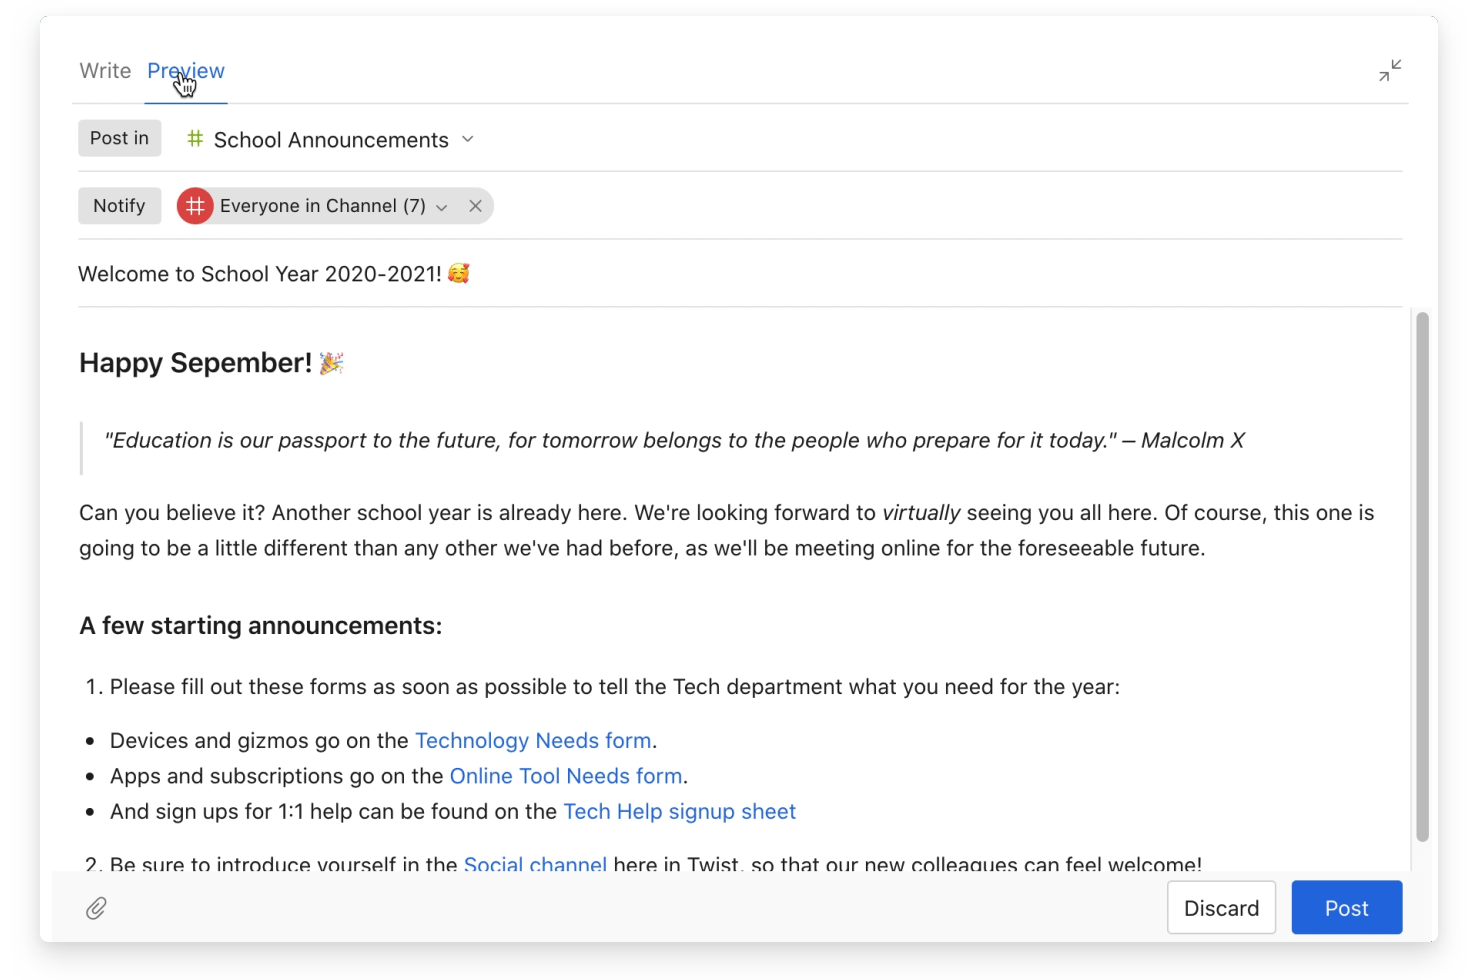Open the Everyone in Channel recipients dropdown
The width and height of the screenshot is (1476, 980).
pyautogui.click(x=441, y=207)
